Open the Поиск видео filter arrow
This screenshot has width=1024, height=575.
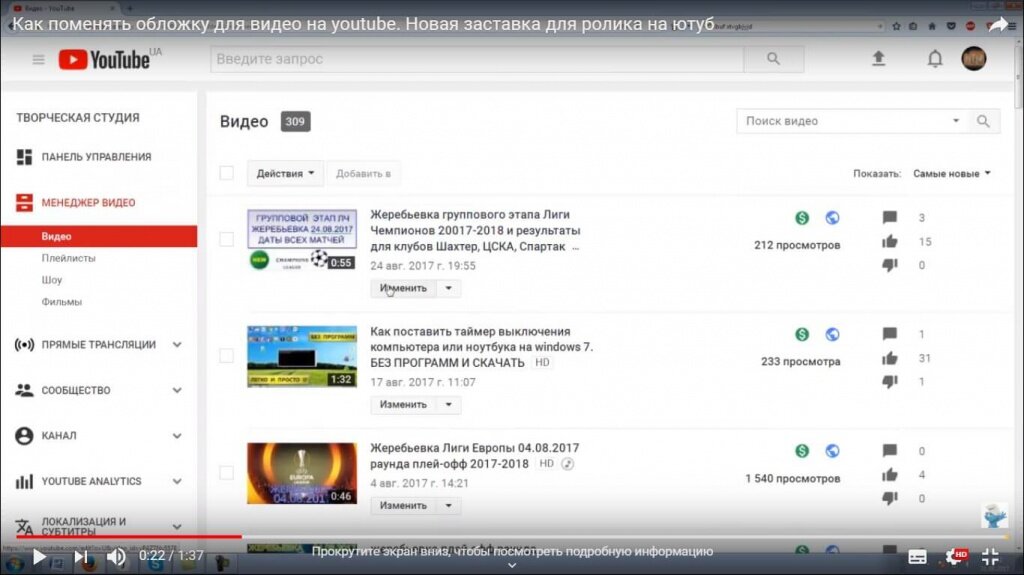coord(955,121)
